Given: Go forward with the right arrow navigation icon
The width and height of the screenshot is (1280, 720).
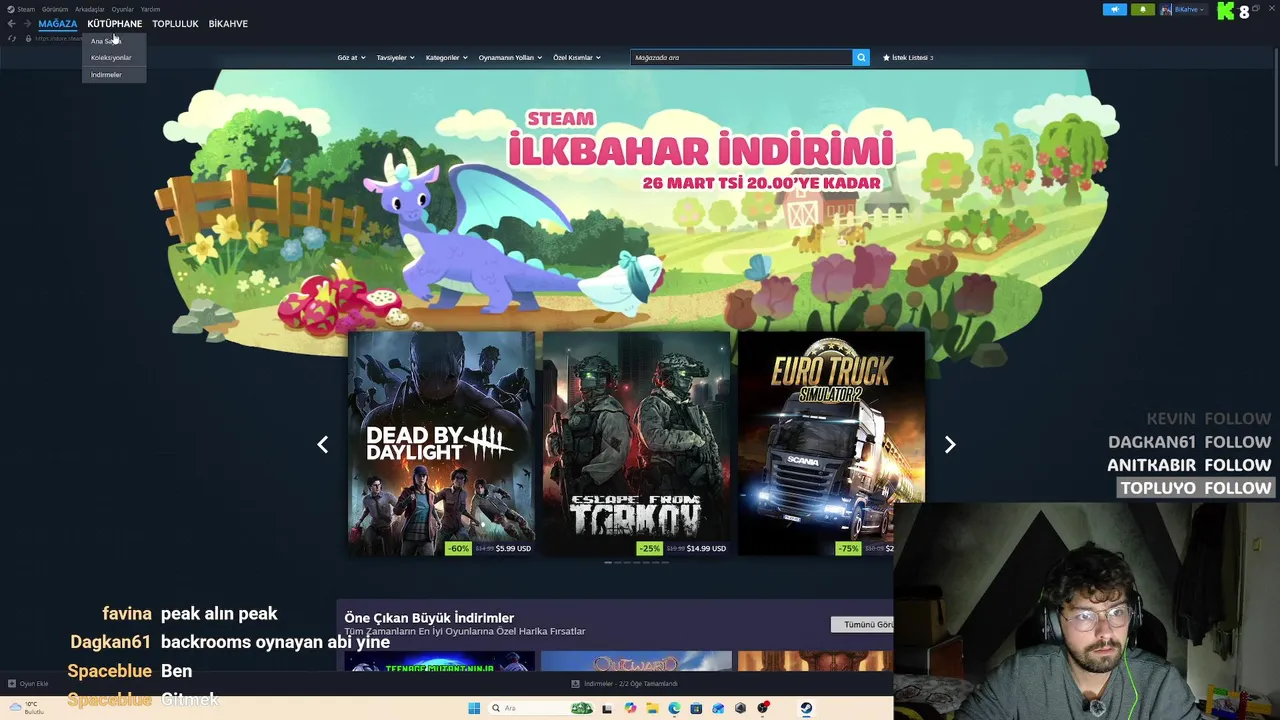Looking at the screenshot, I should (27, 23).
